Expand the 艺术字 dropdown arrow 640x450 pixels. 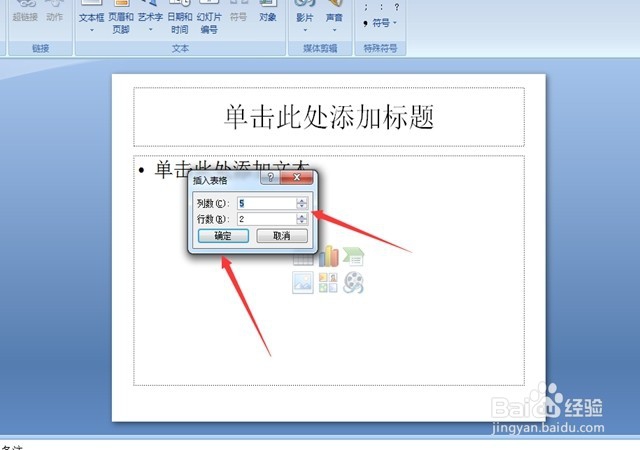(x=150, y=29)
